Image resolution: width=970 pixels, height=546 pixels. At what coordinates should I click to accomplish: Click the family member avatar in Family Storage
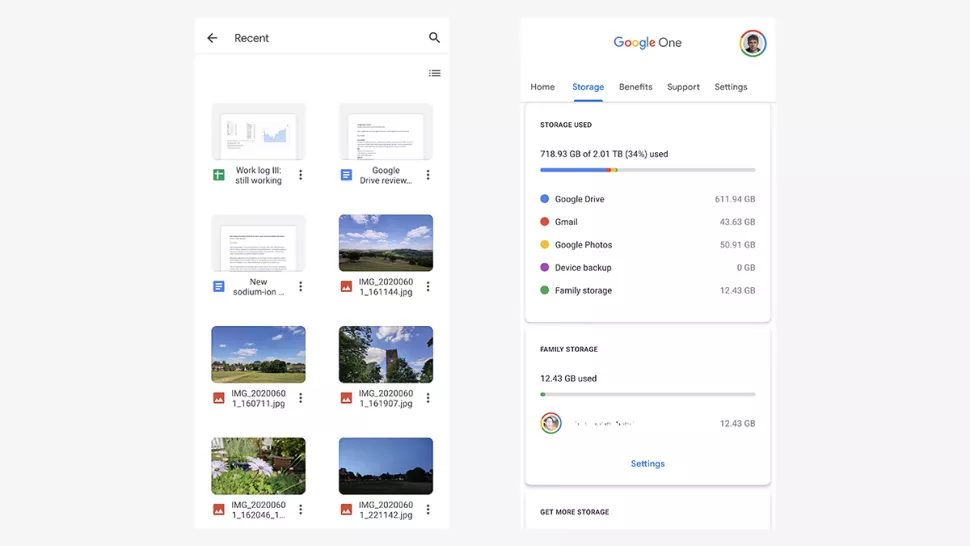click(x=551, y=423)
